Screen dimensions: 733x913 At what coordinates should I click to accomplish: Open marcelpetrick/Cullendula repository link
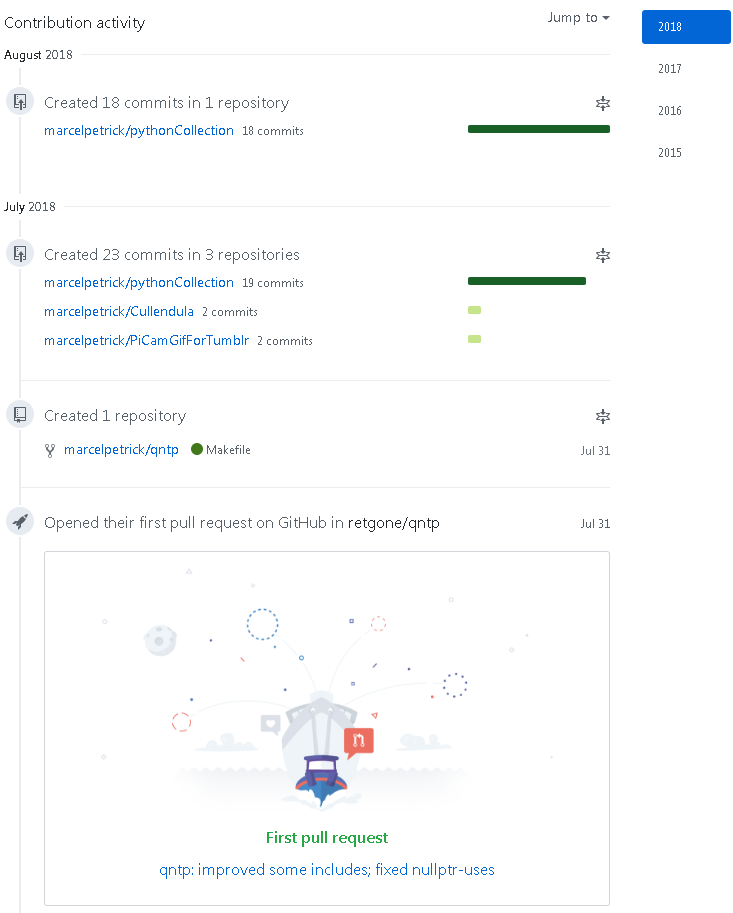(x=119, y=312)
